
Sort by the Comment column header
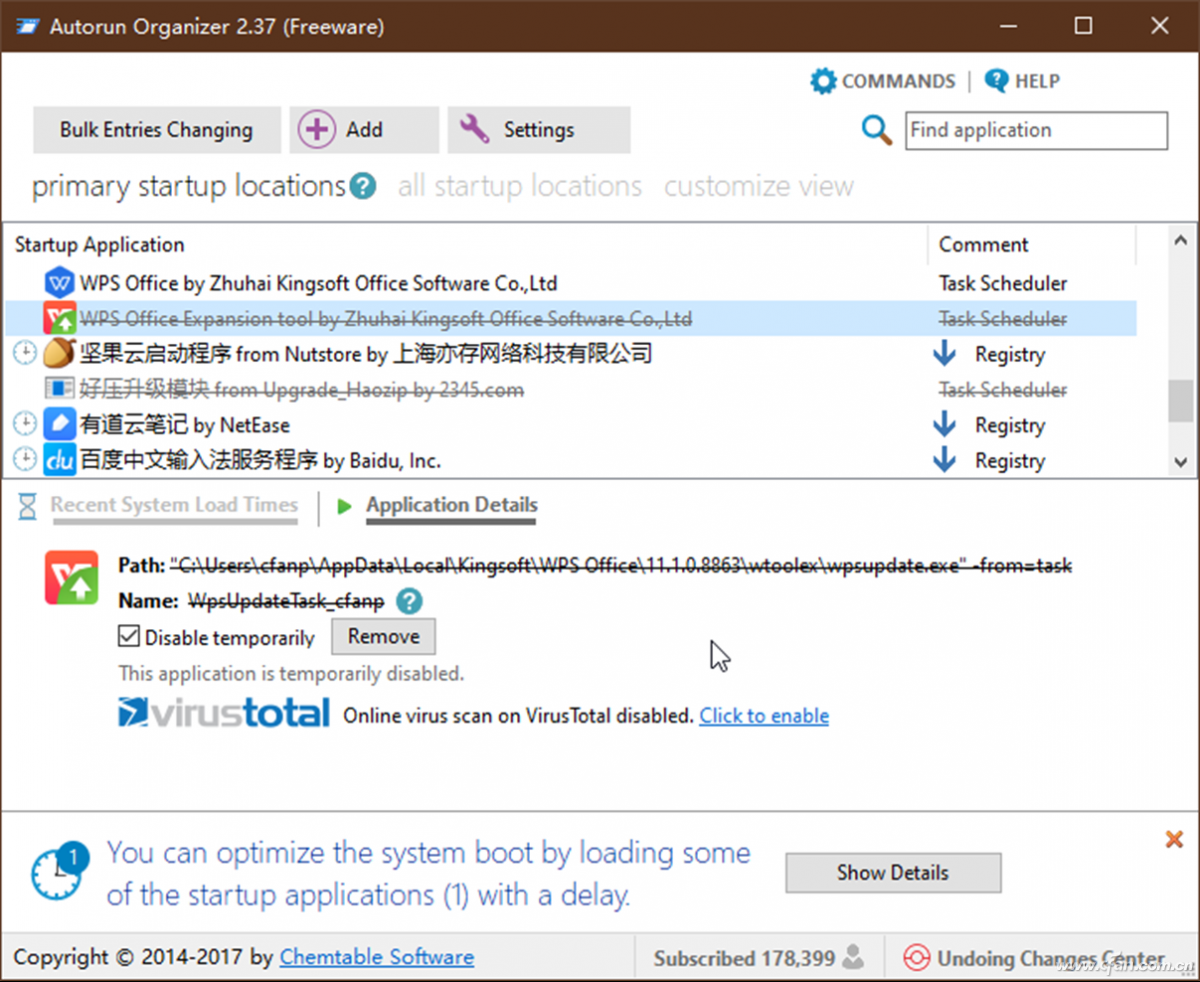pyautogui.click(x=1033, y=245)
